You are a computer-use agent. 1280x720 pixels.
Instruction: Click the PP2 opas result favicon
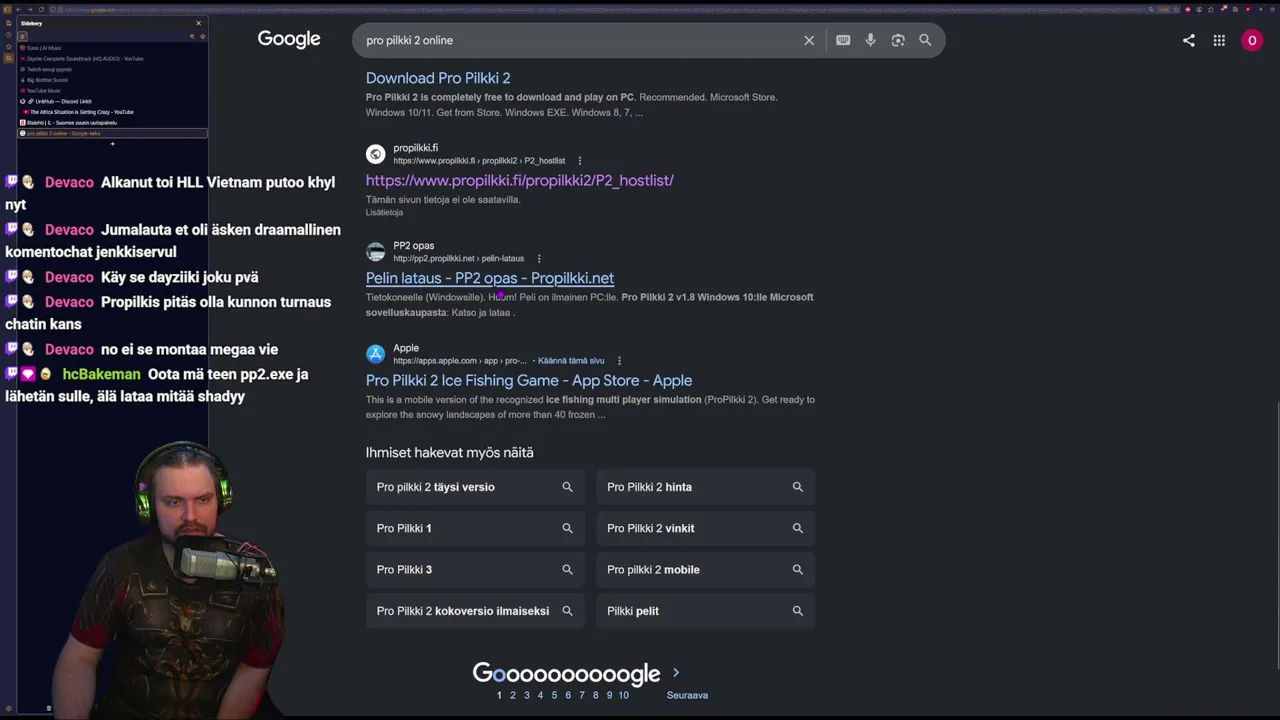click(x=375, y=252)
